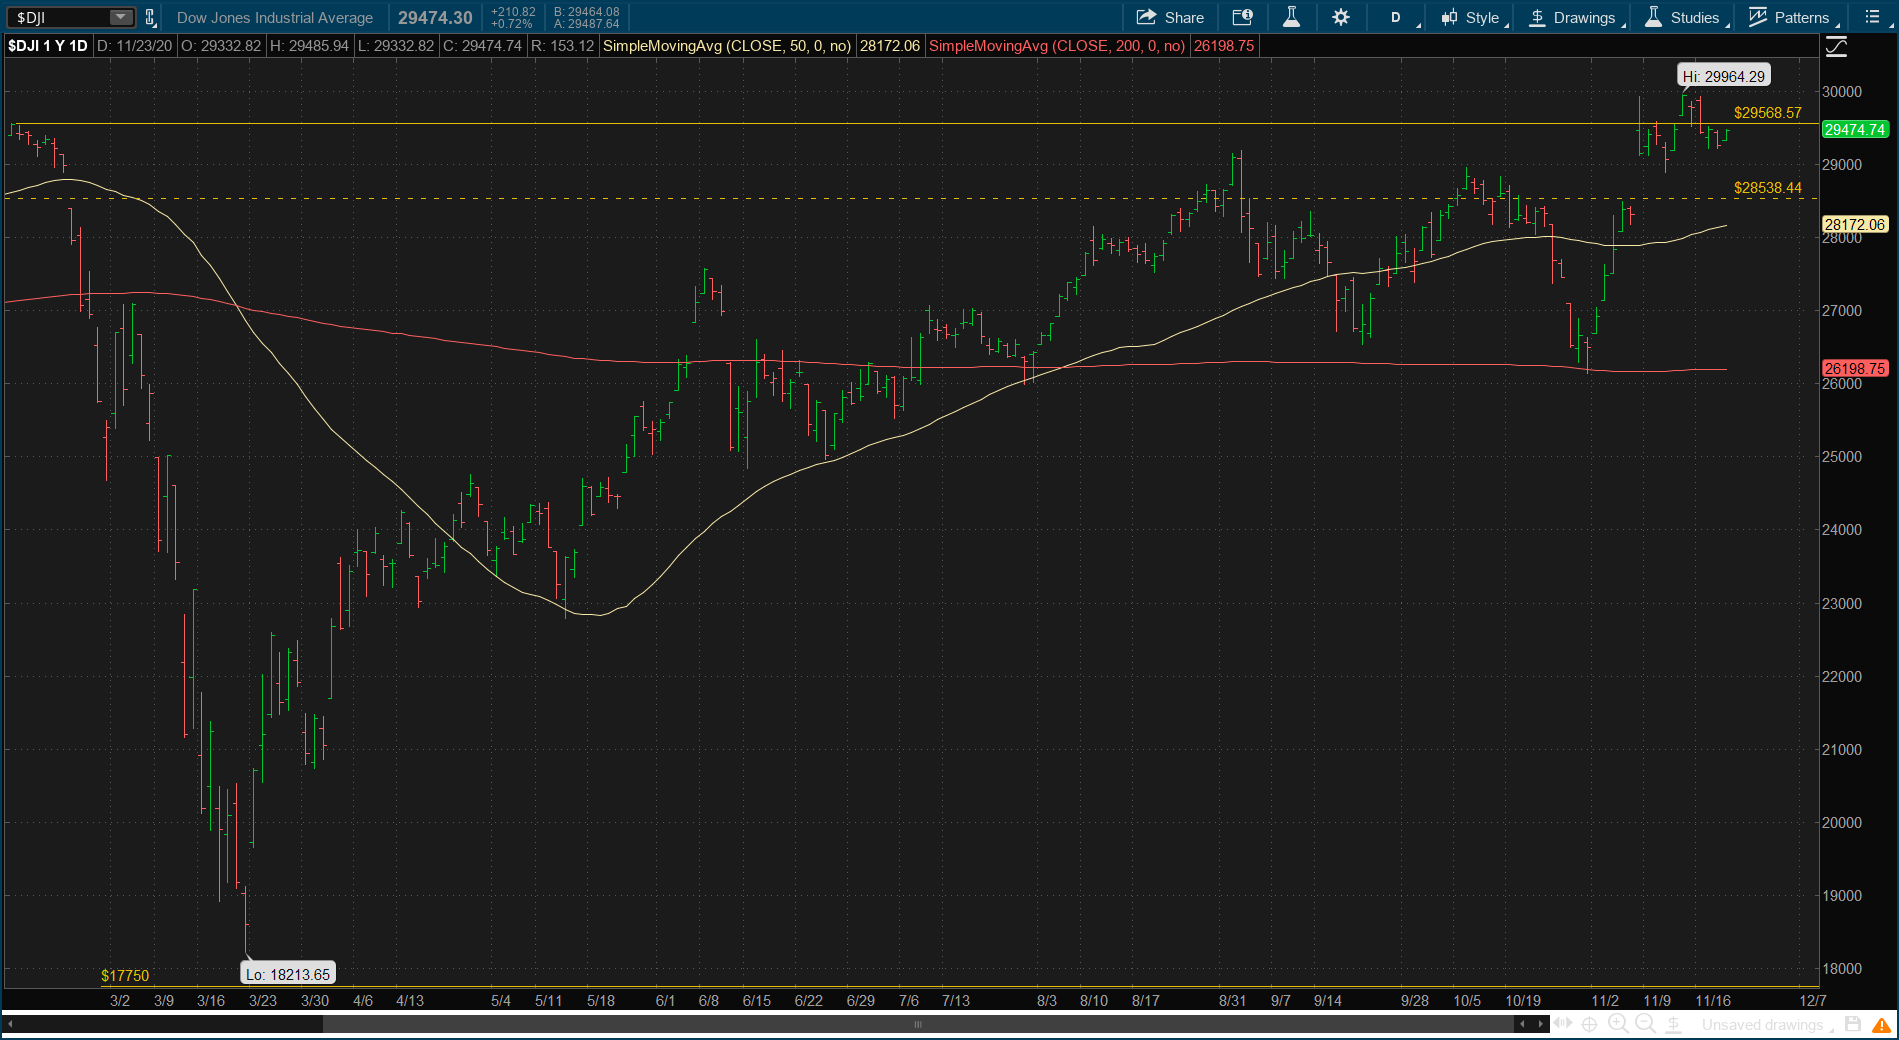Screen dimensions: 1899x1040
Task: Click the SimpleMovingAvg 200 study label
Action: [1057, 46]
